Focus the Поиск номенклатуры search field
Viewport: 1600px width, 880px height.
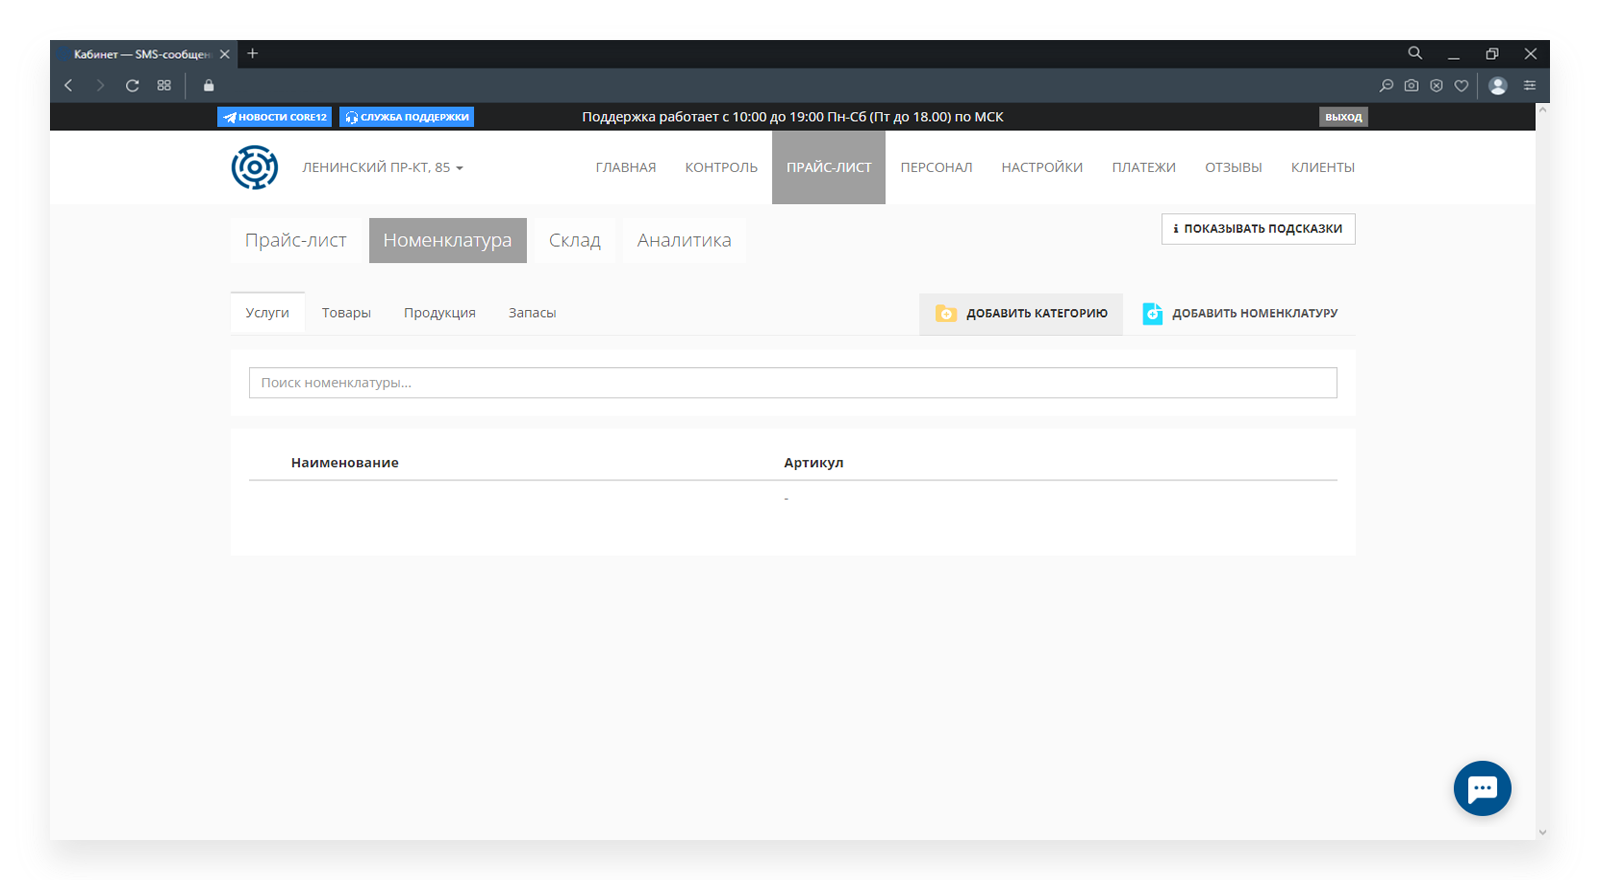point(793,382)
